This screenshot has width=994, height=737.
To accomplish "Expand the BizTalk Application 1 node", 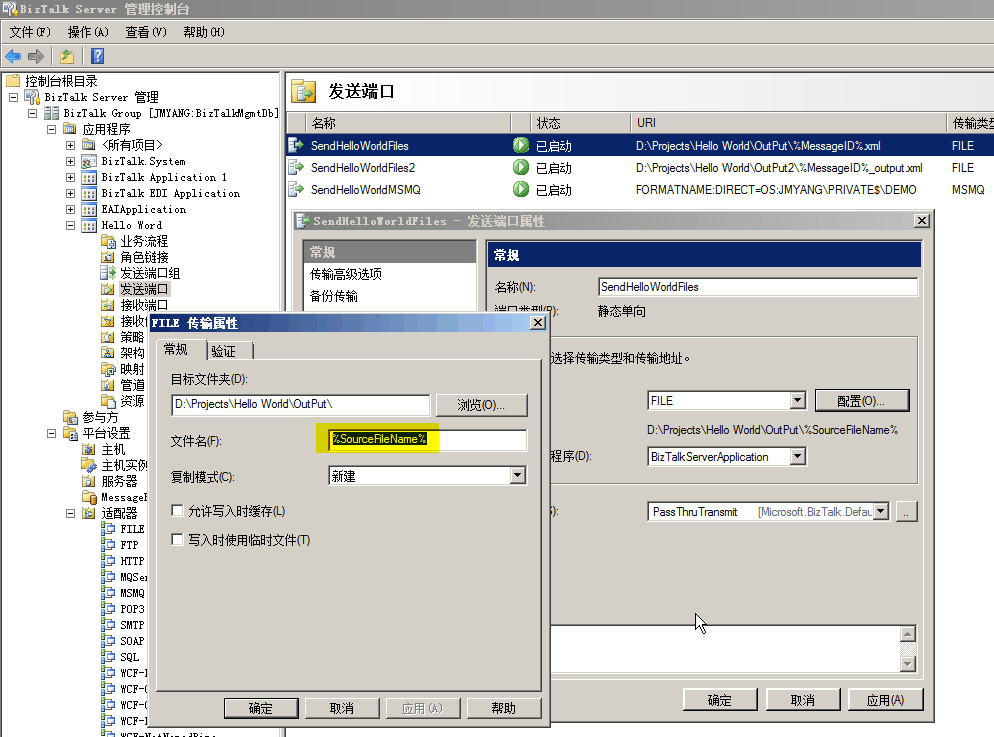I will coord(70,177).
